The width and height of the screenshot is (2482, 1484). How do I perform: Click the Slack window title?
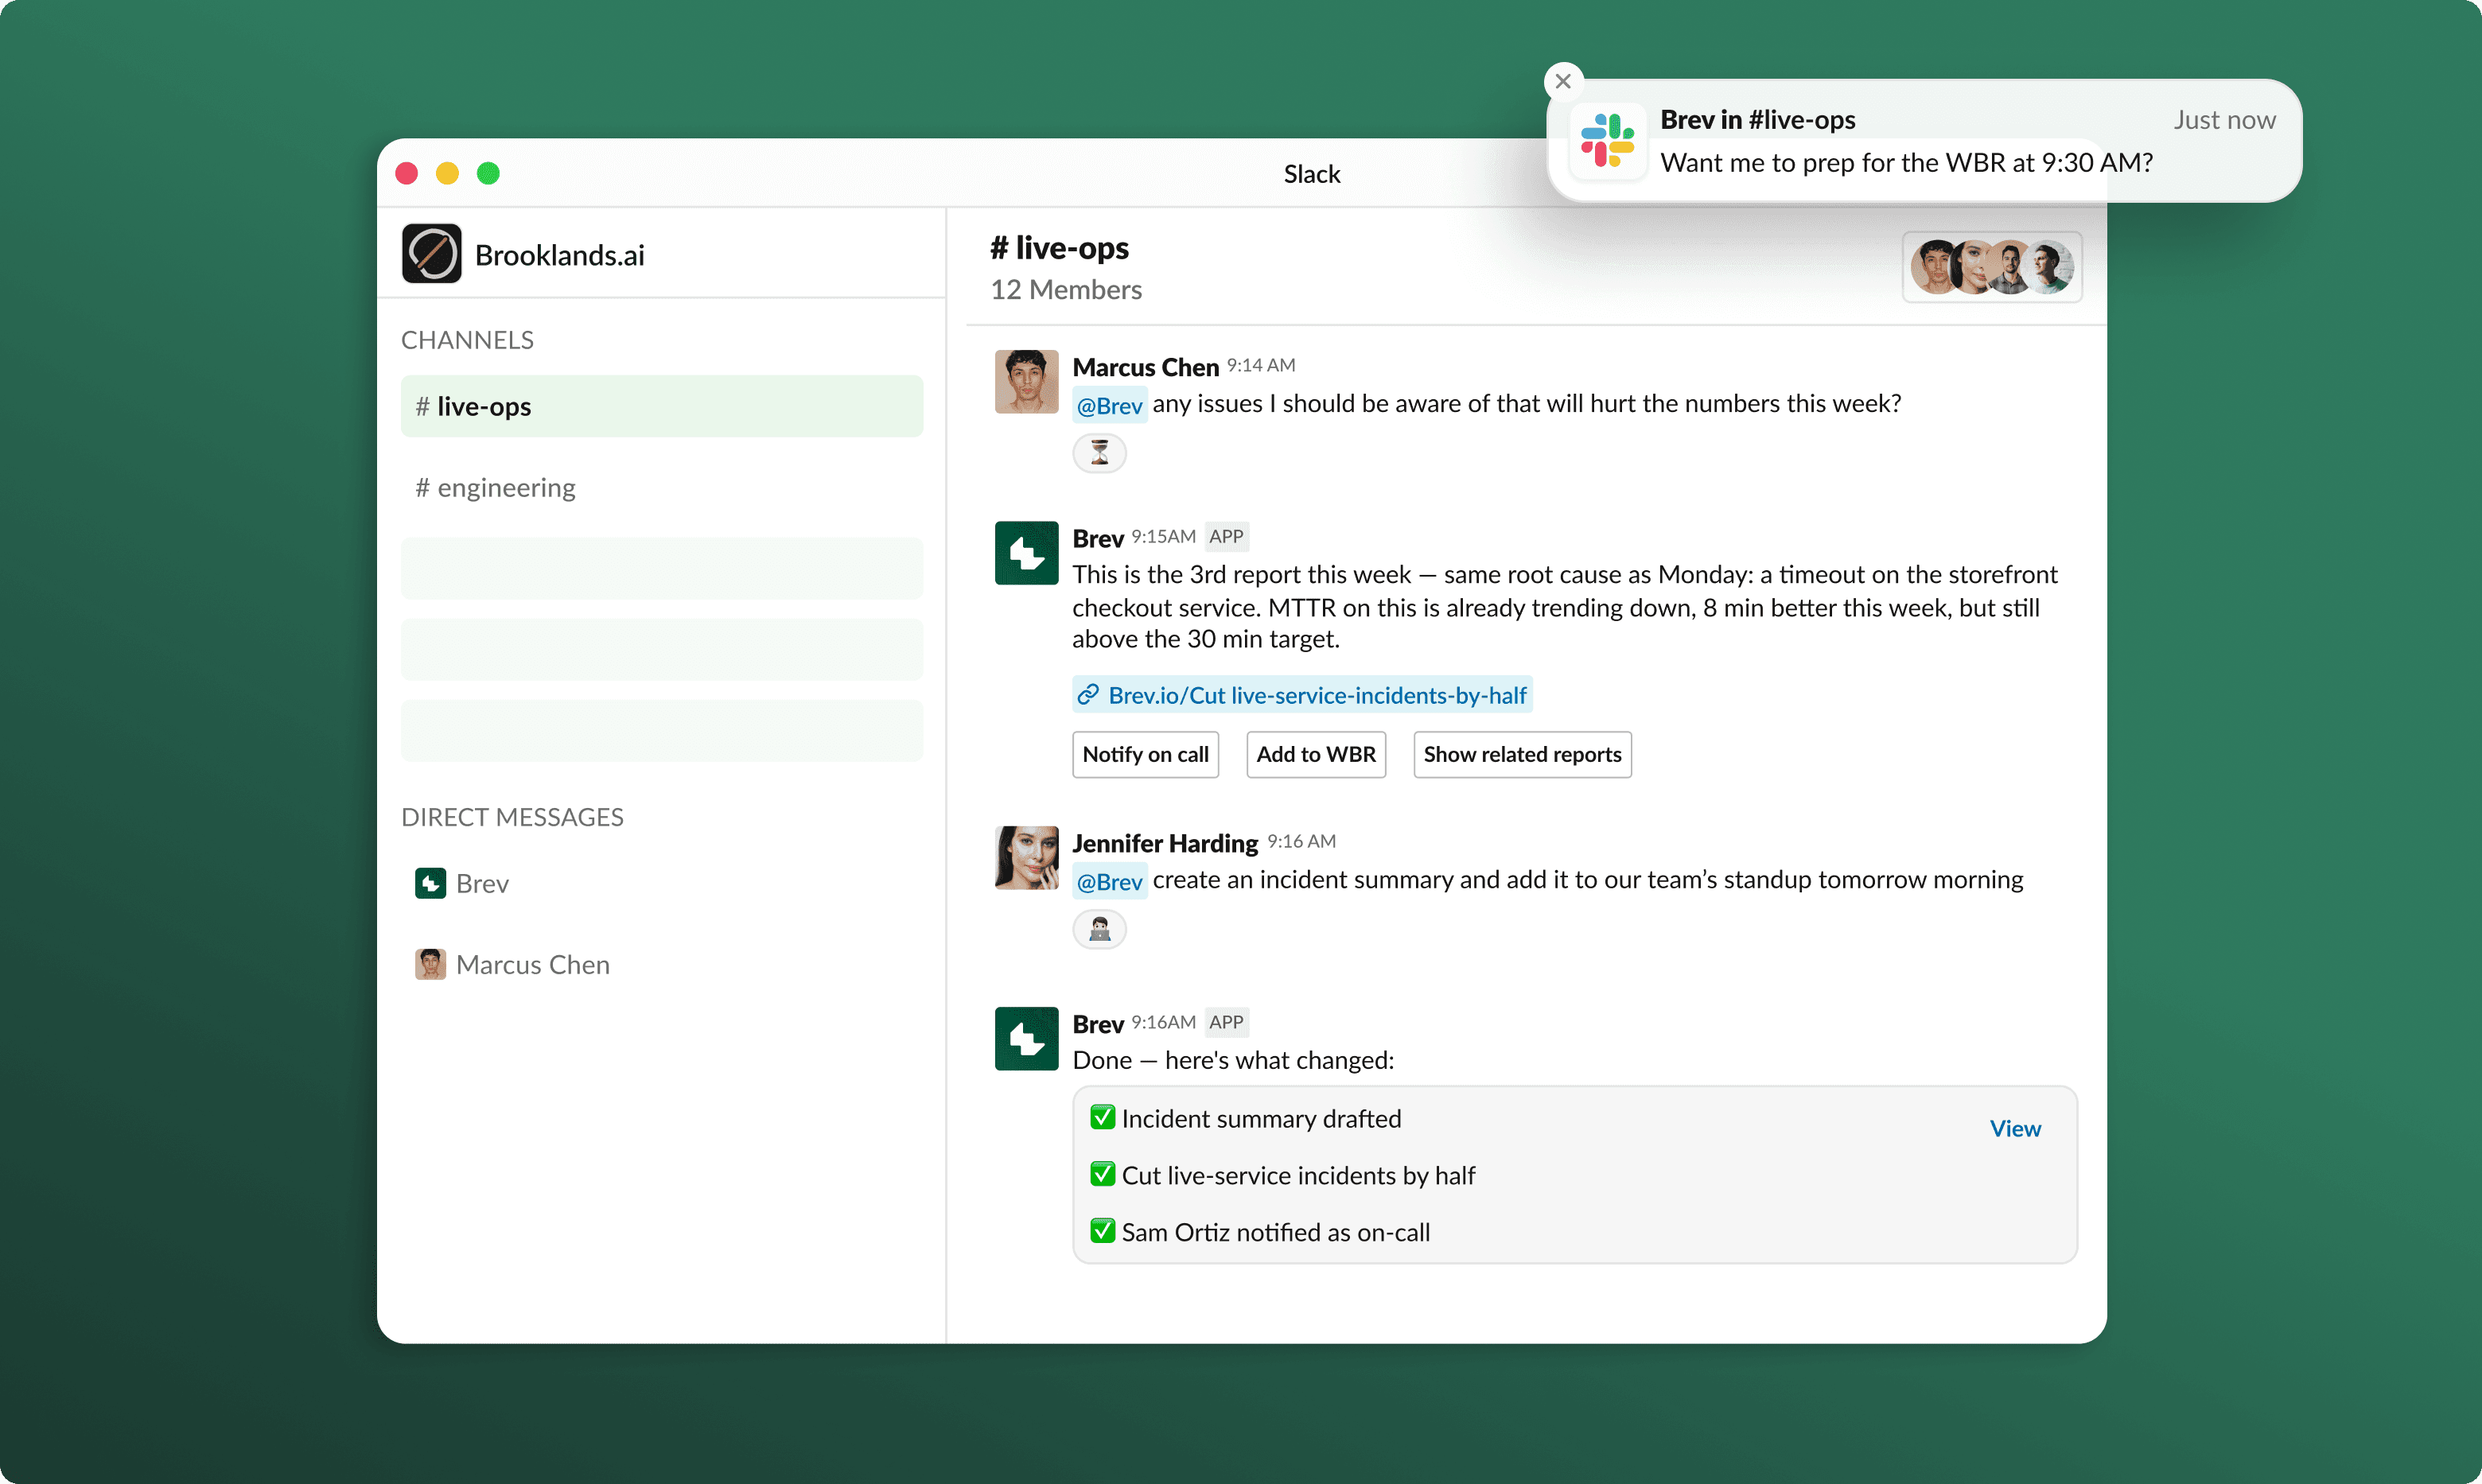[x=1312, y=174]
